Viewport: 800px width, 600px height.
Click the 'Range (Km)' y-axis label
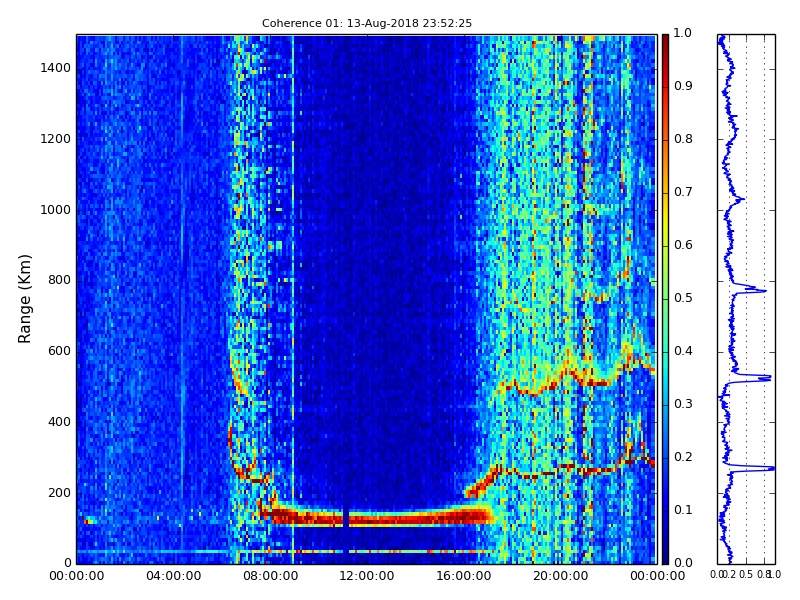24,299
